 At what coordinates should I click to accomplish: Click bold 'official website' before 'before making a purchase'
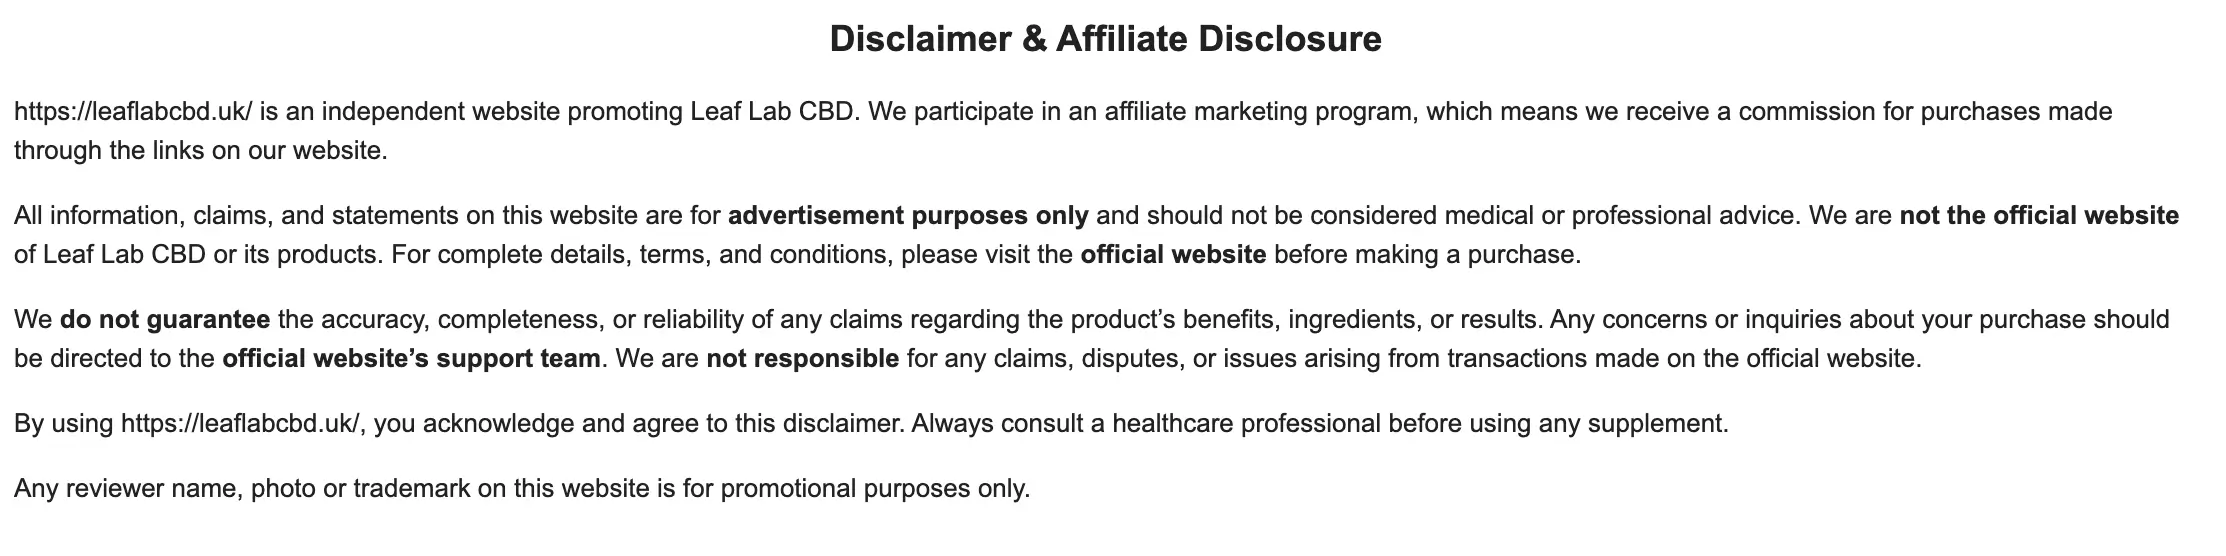click(1172, 255)
